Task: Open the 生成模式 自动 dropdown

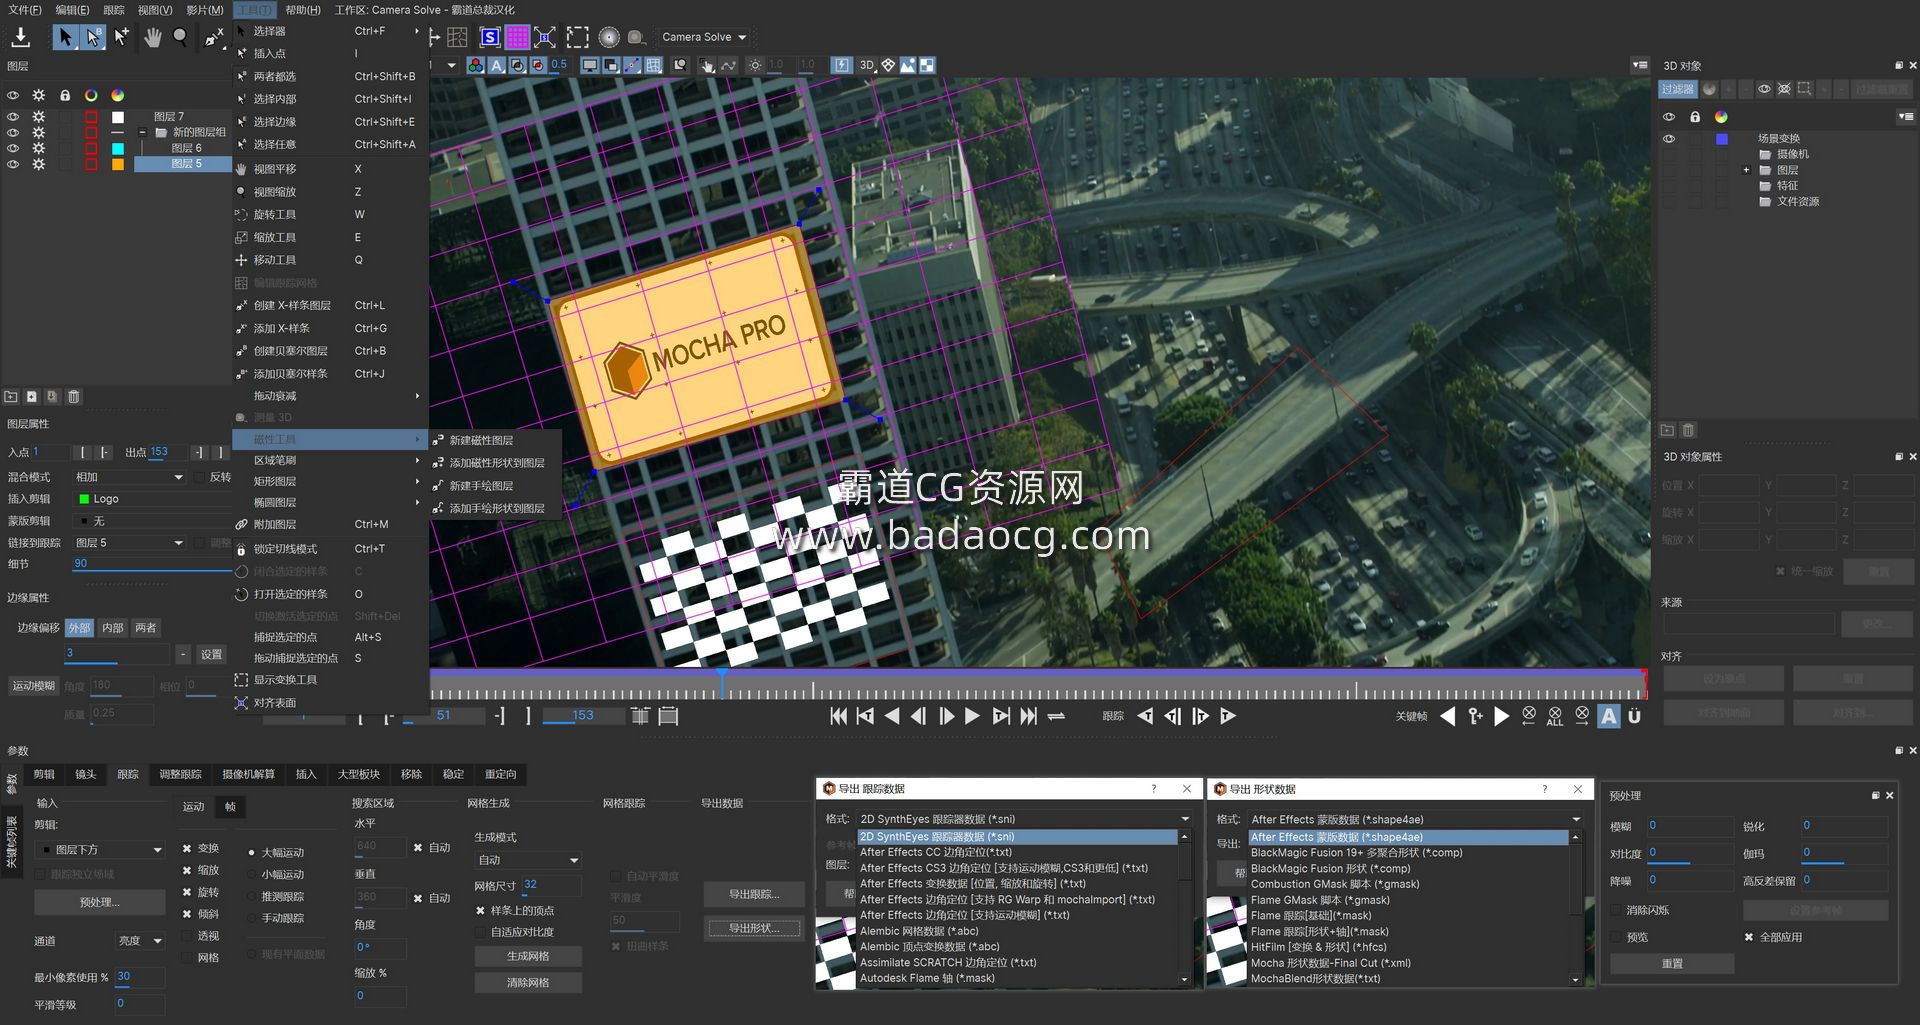Action: tap(527, 860)
